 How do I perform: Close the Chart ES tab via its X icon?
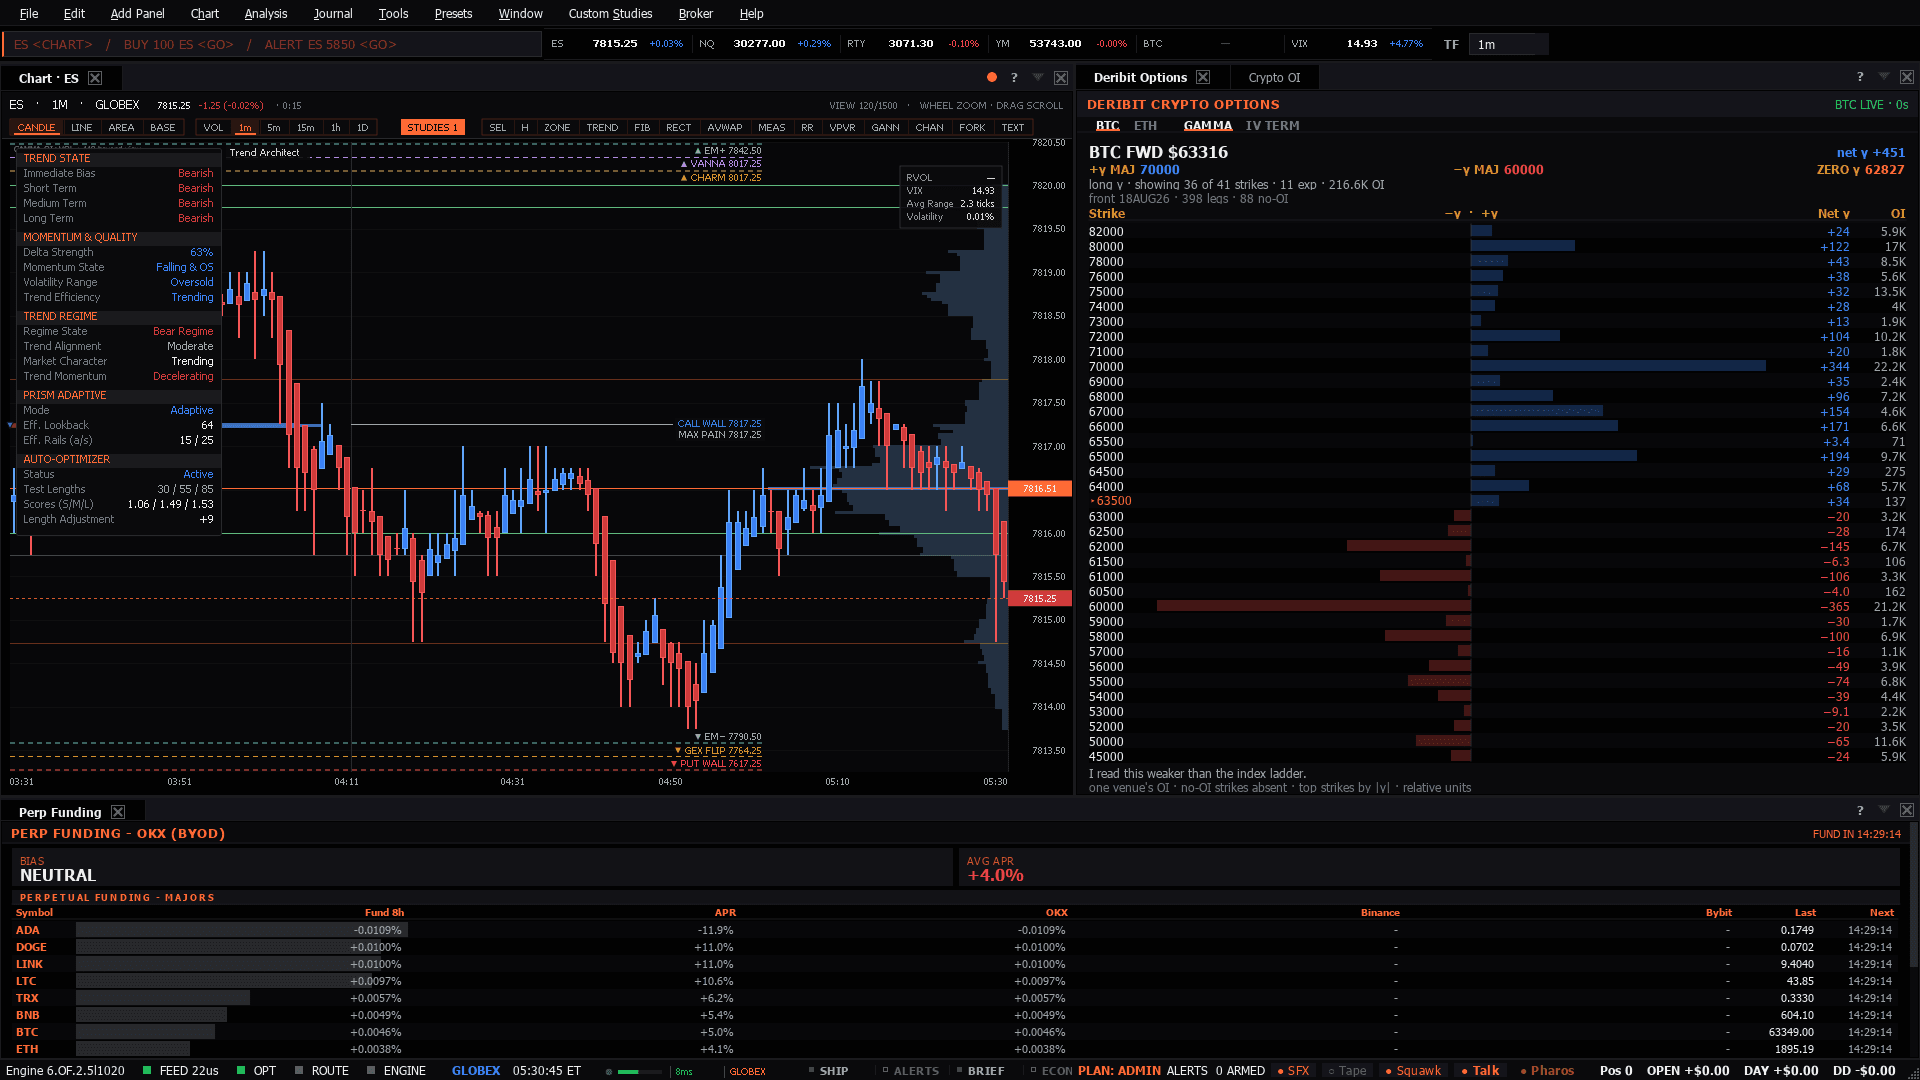pos(95,78)
